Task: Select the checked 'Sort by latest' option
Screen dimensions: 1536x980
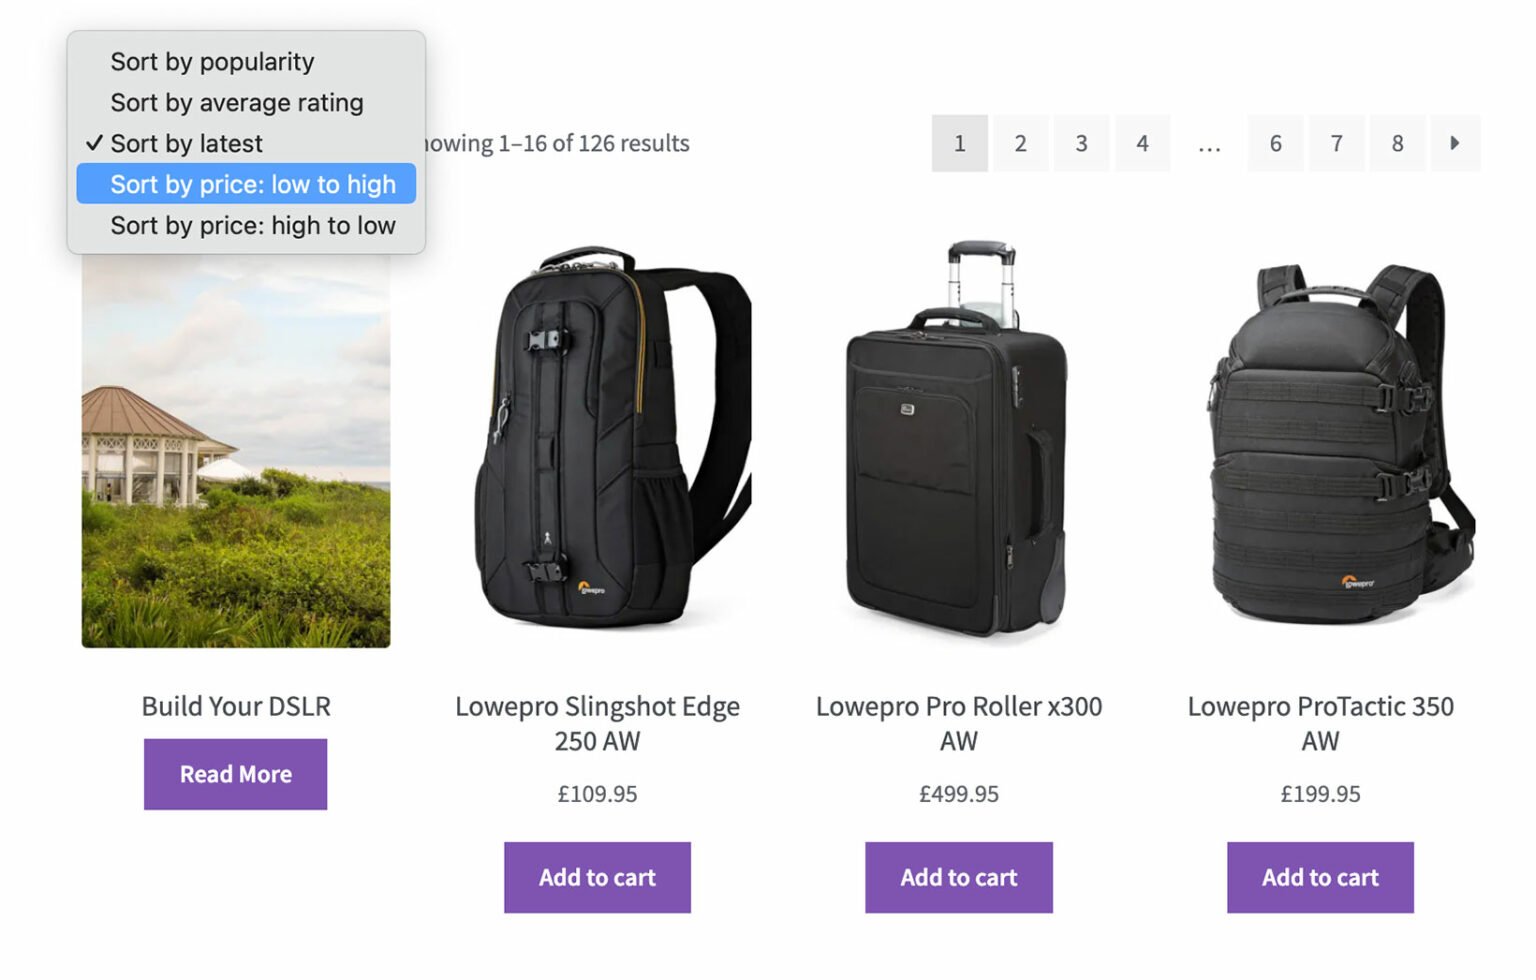Action: pos(186,143)
